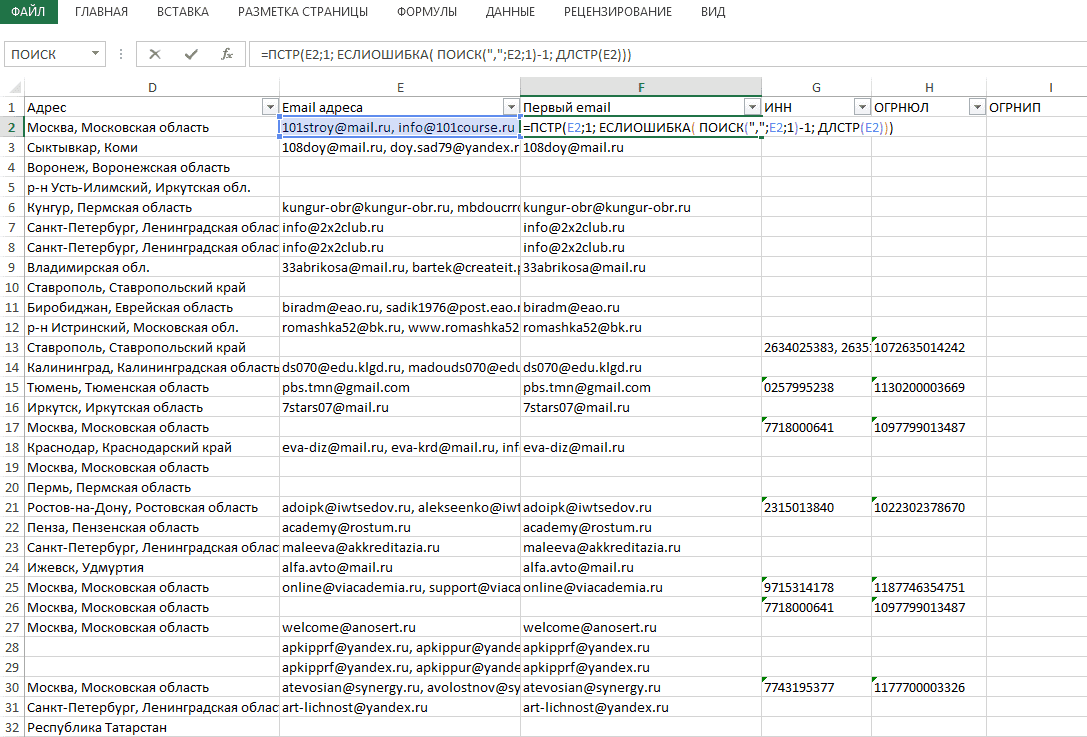Click art-lichnost@yandex.ru in Email адреса column
Image resolution: width=1087 pixels, height=737 pixels.
point(400,708)
